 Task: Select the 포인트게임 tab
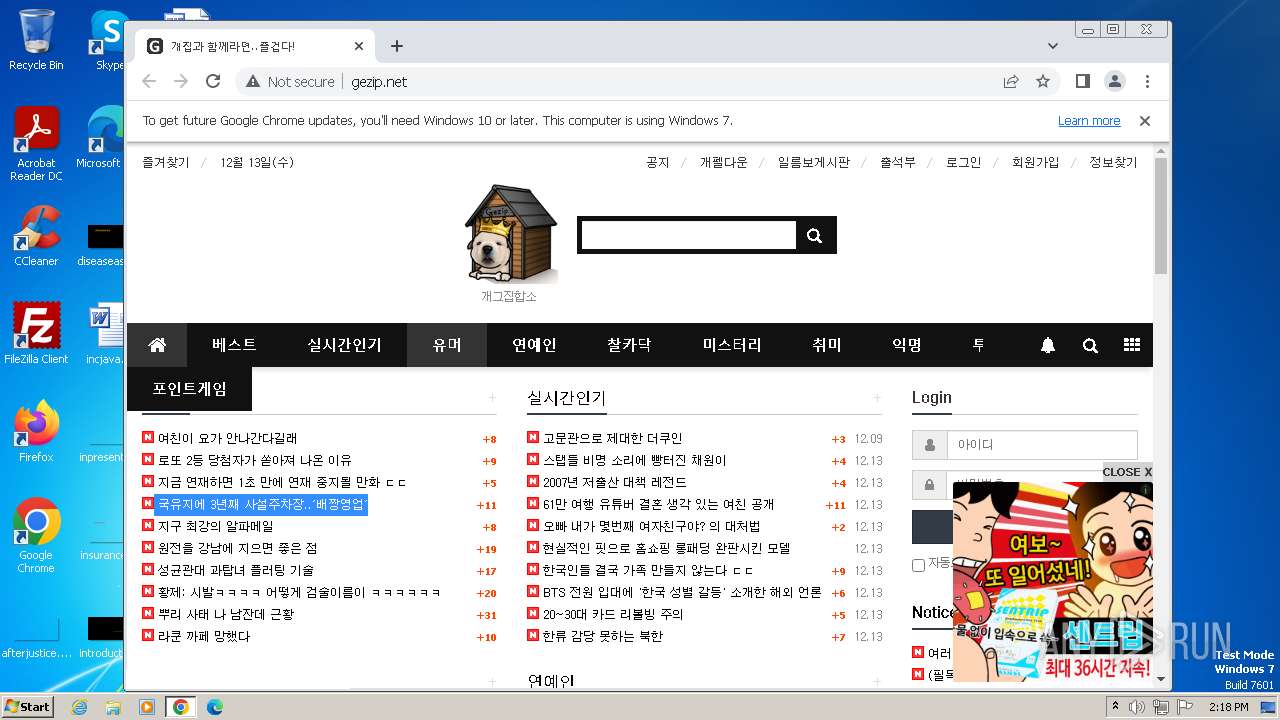(190, 389)
